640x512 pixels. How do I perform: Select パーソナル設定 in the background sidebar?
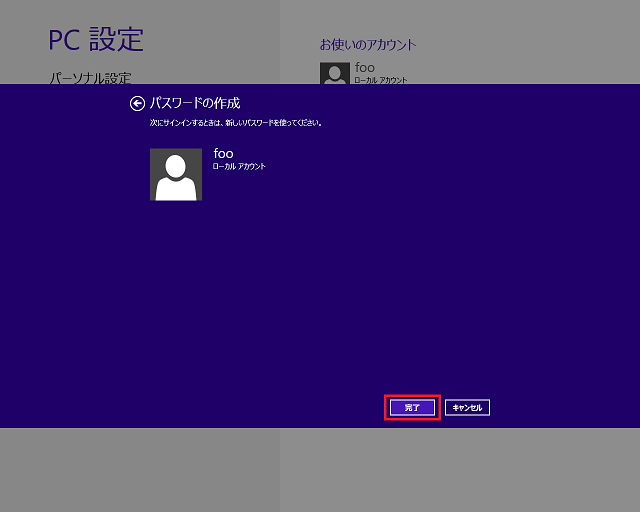click(x=90, y=78)
